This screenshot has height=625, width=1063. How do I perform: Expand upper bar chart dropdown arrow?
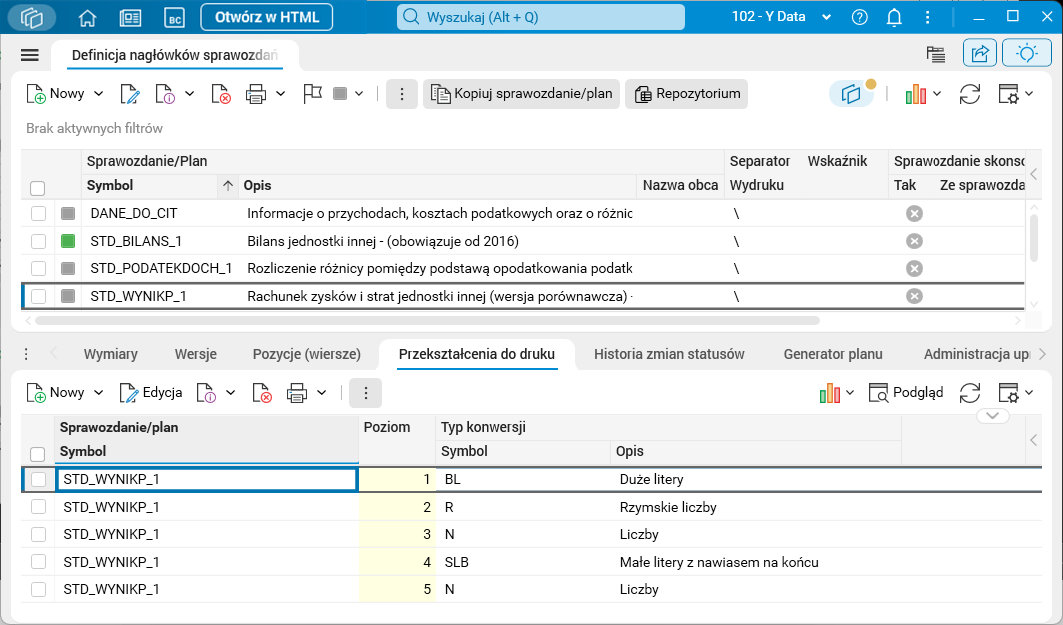tap(937, 94)
